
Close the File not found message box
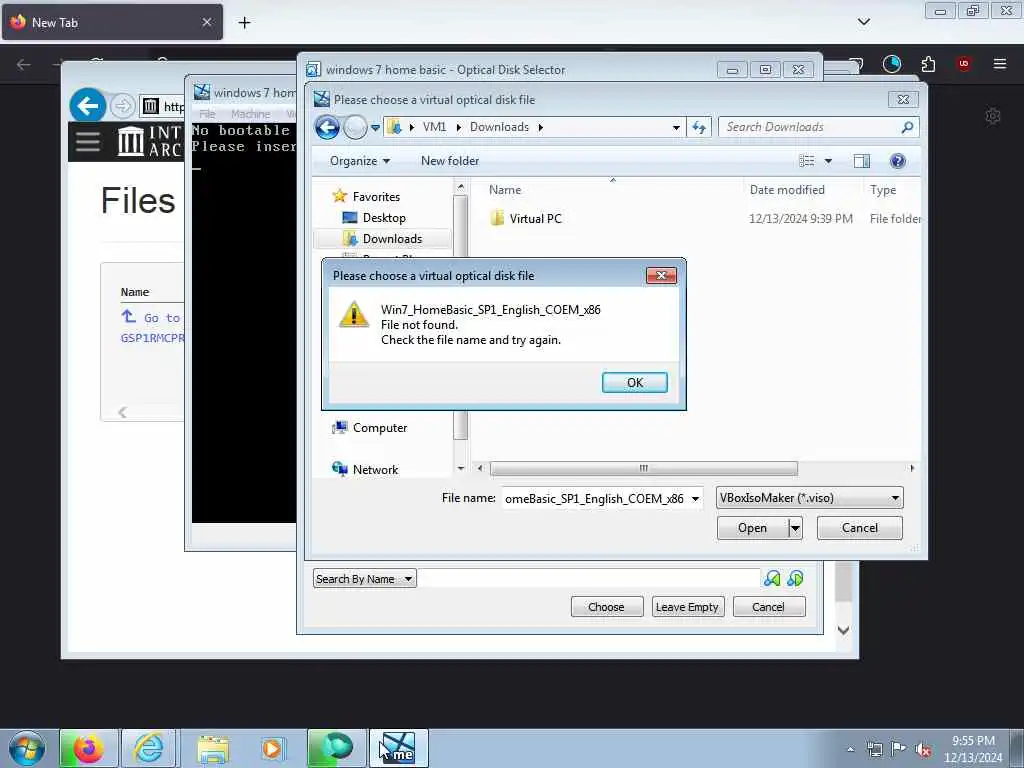tap(661, 276)
